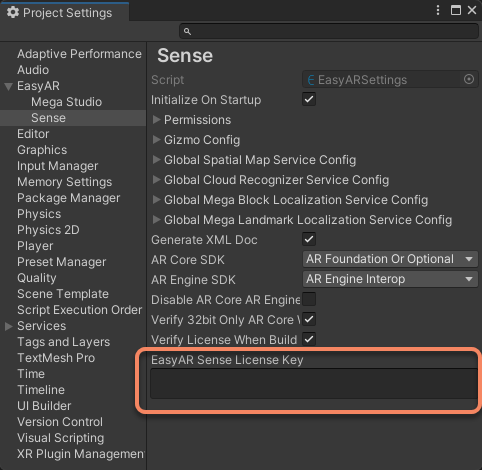Click the object picker next to EasyARSettings

(469, 79)
